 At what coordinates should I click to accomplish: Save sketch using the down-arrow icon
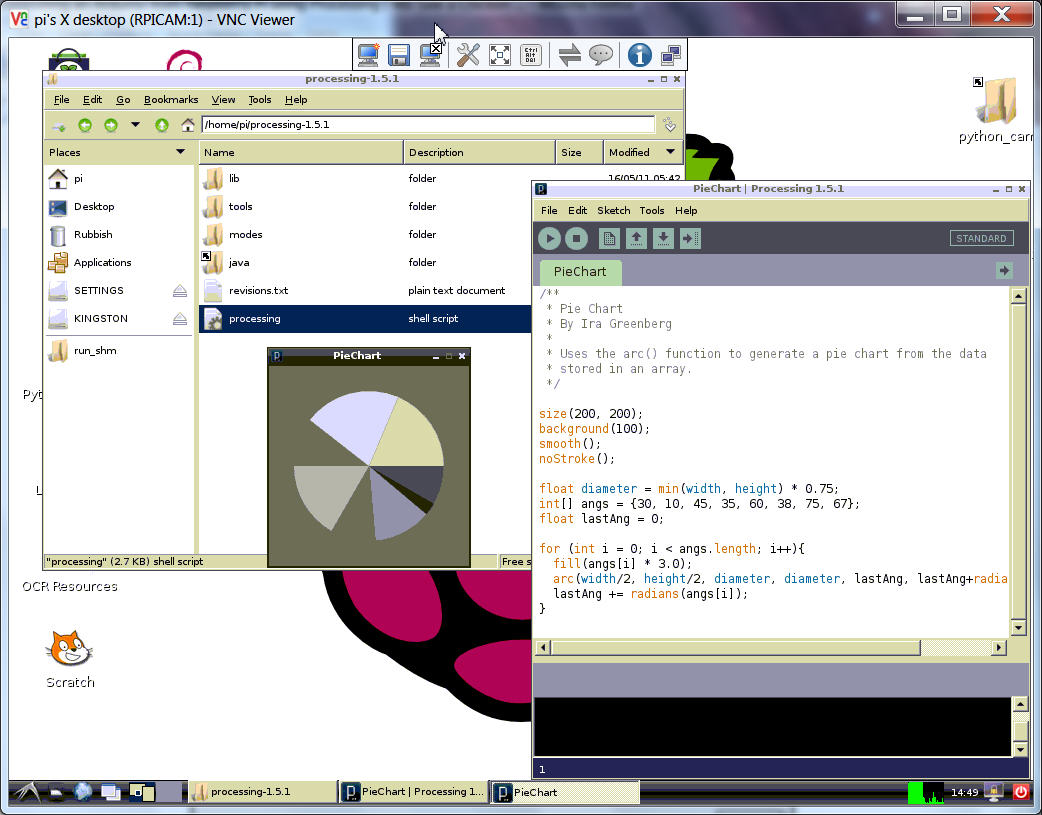click(663, 238)
